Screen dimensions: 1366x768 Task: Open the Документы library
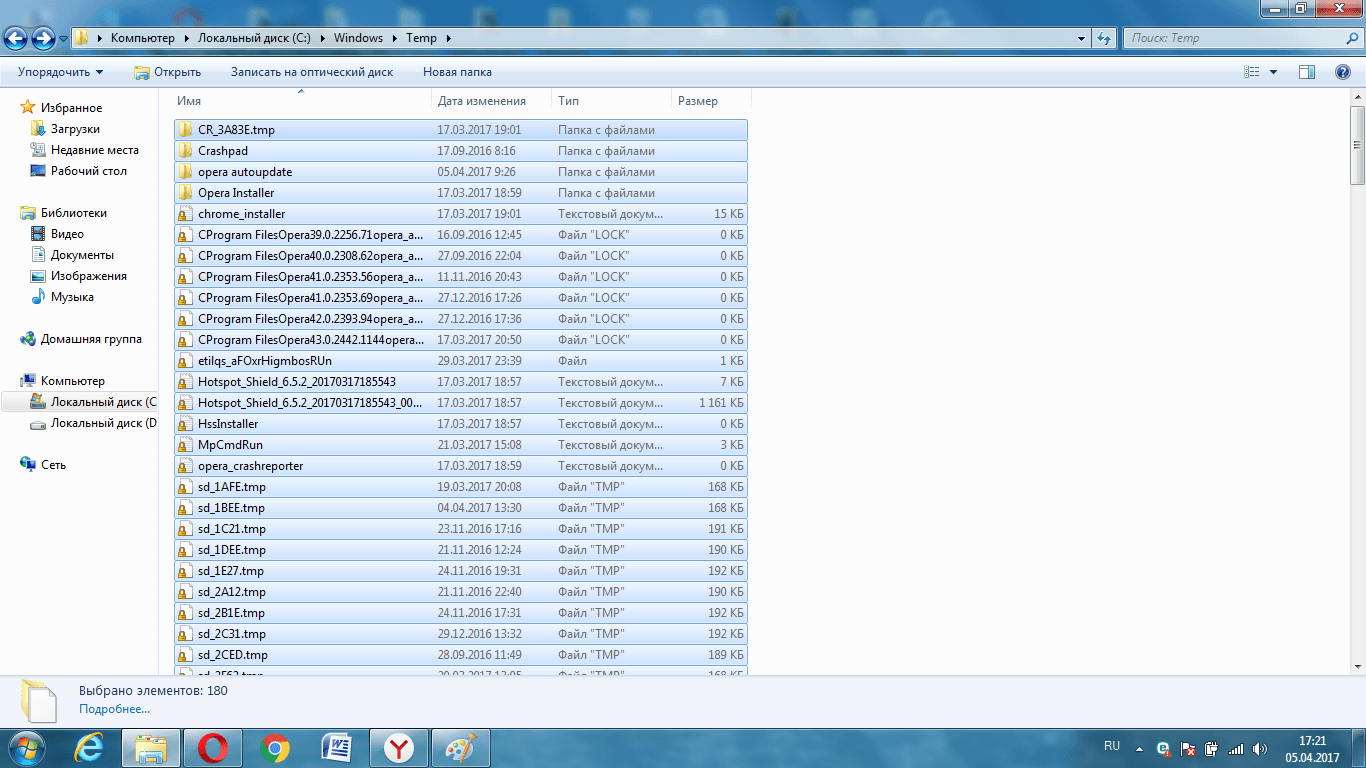pyautogui.click(x=82, y=255)
